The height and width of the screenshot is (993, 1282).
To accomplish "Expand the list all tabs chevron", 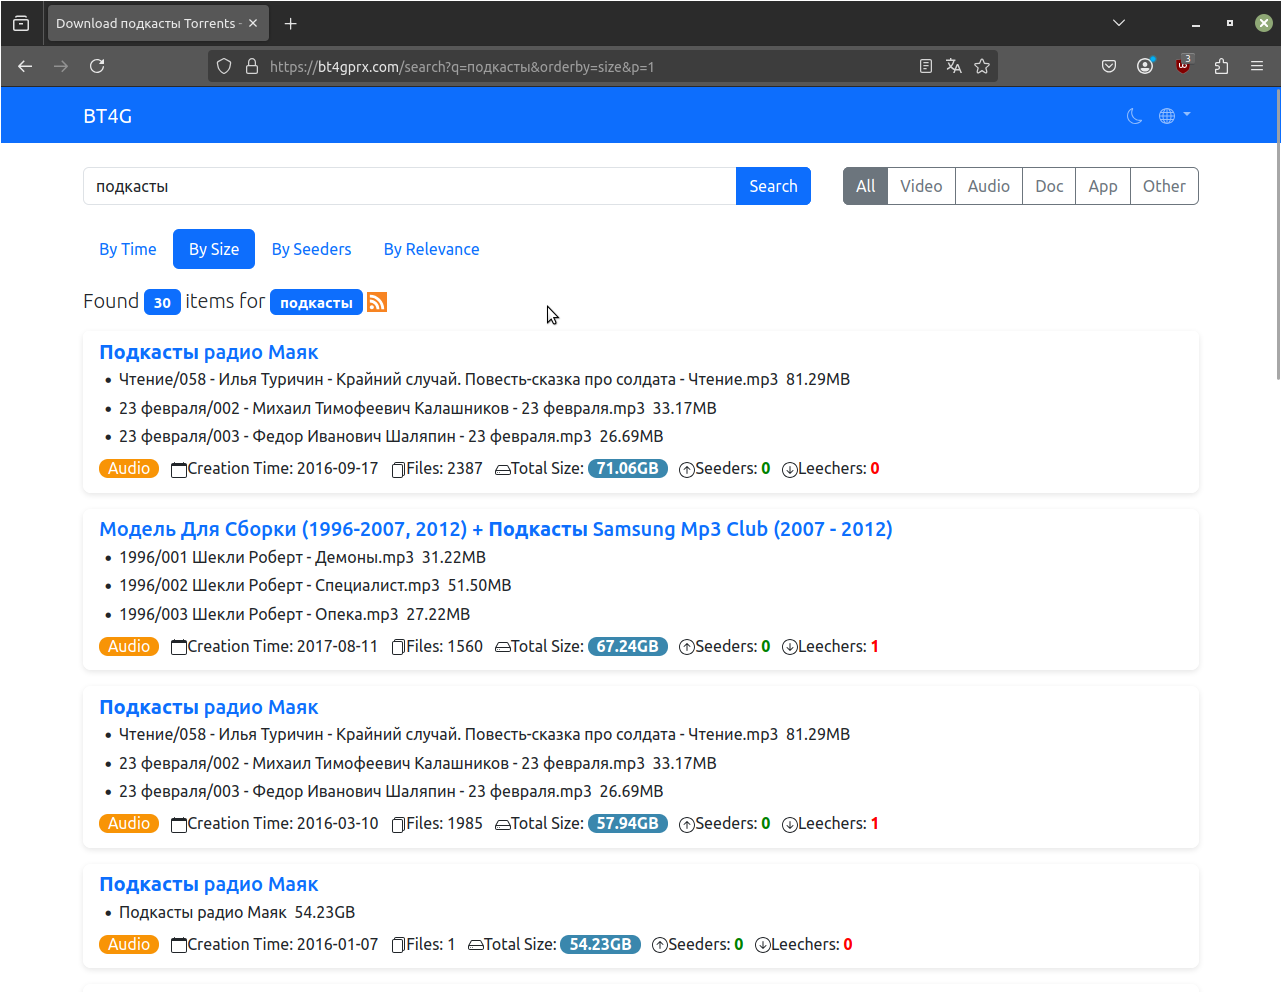I will pyautogui.click(x=1119, y=23).
